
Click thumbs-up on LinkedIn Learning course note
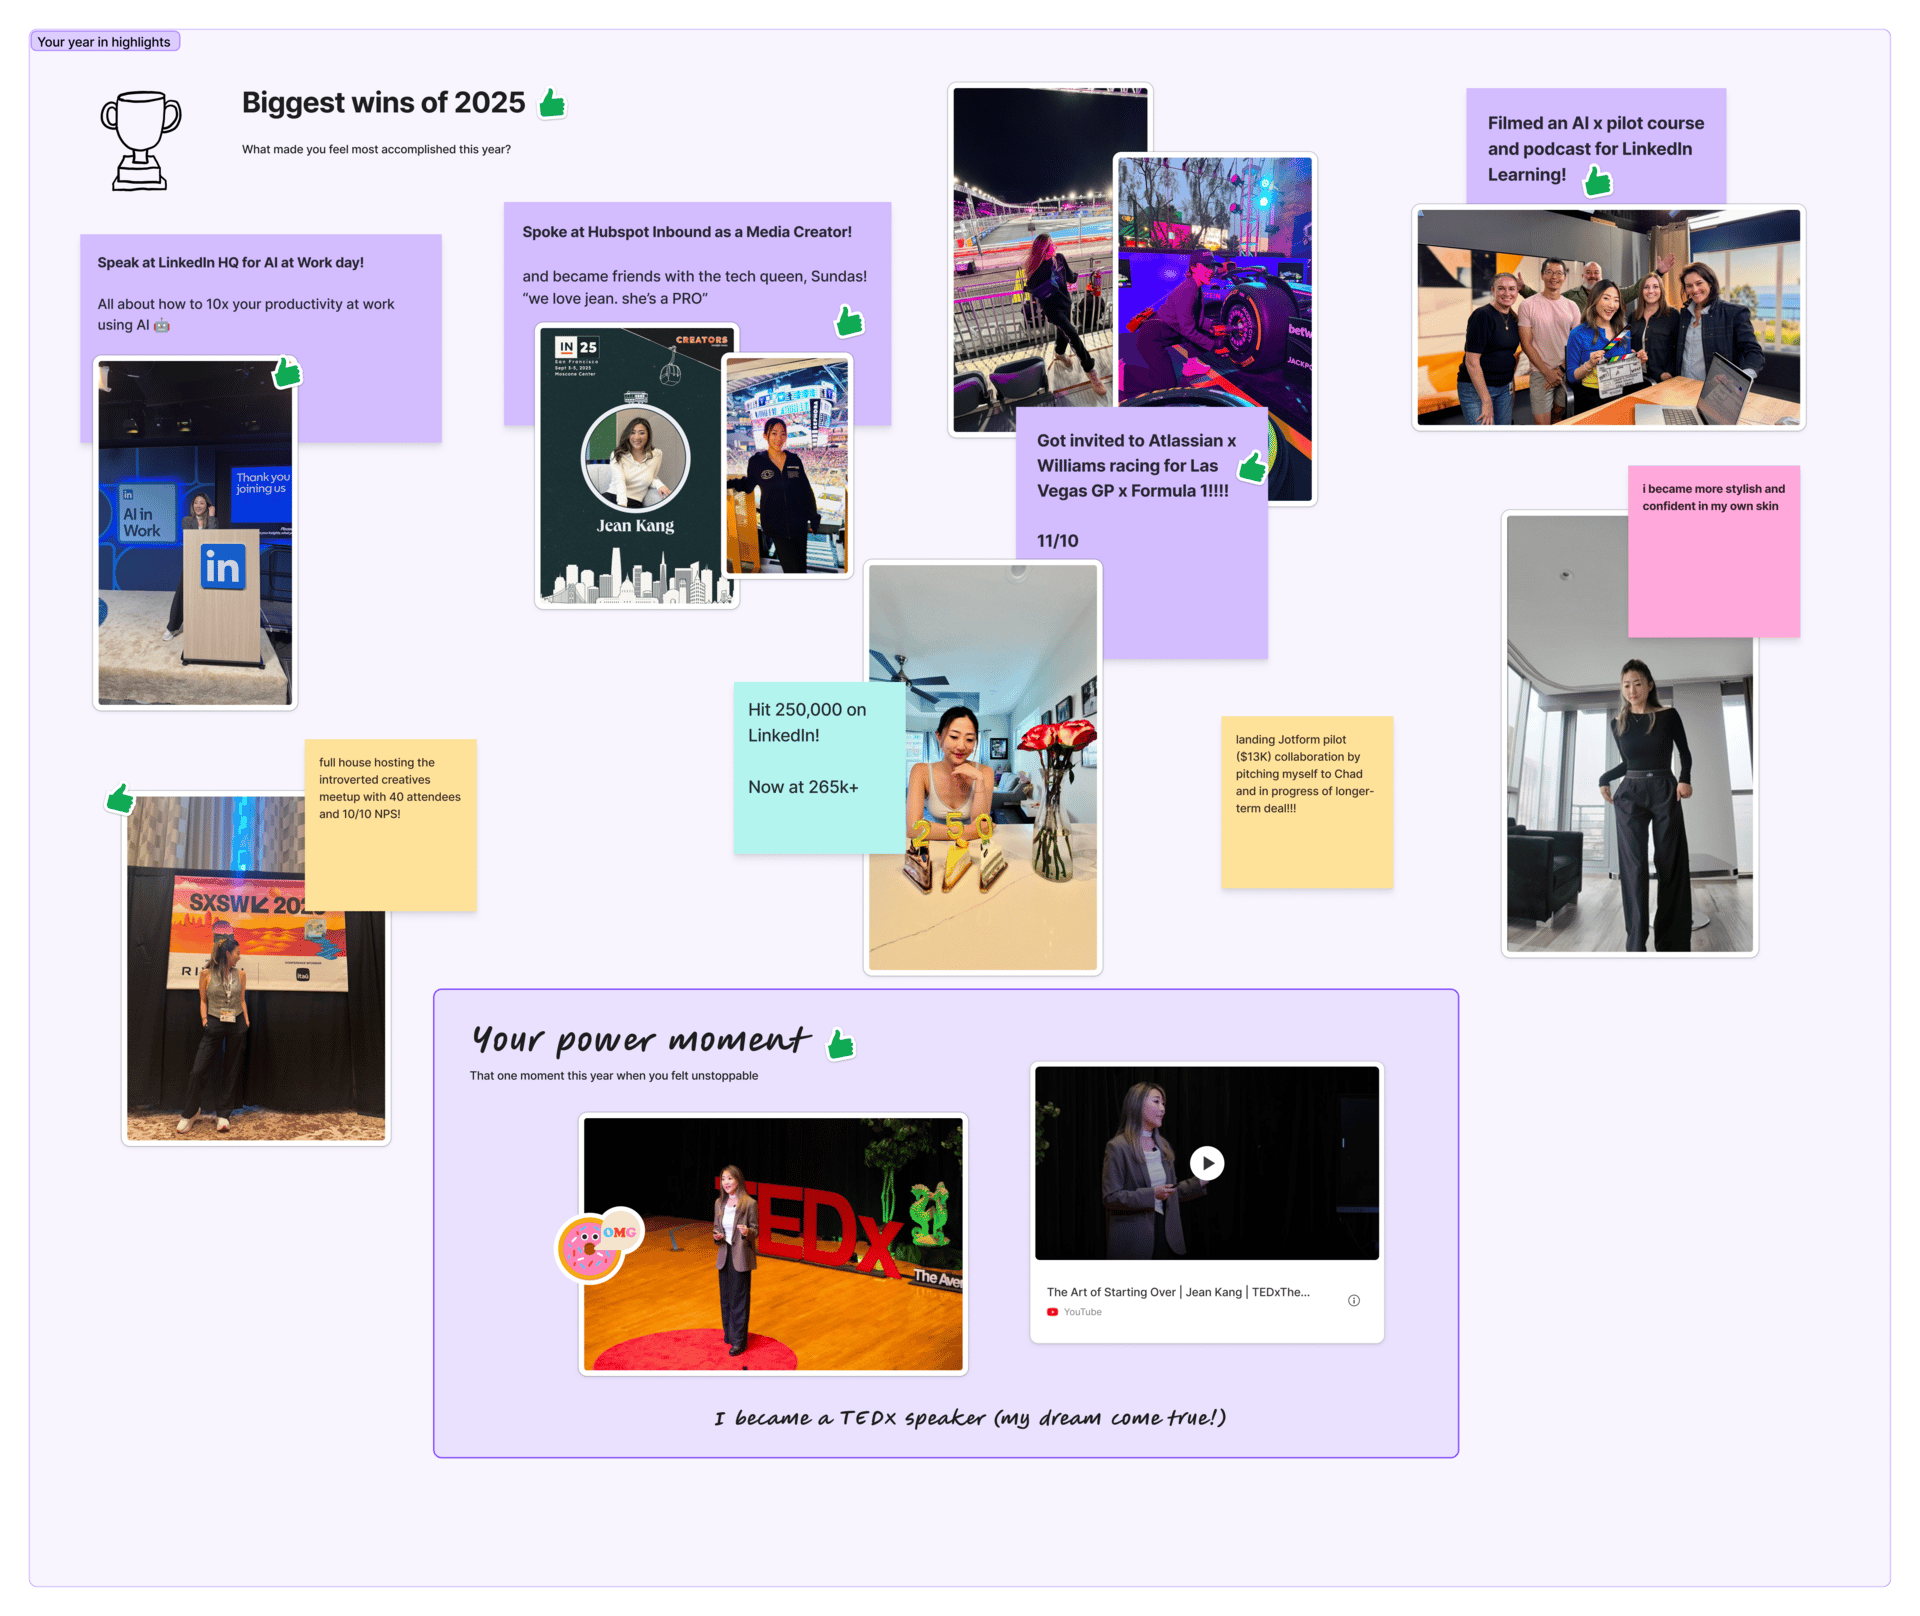1598,180
